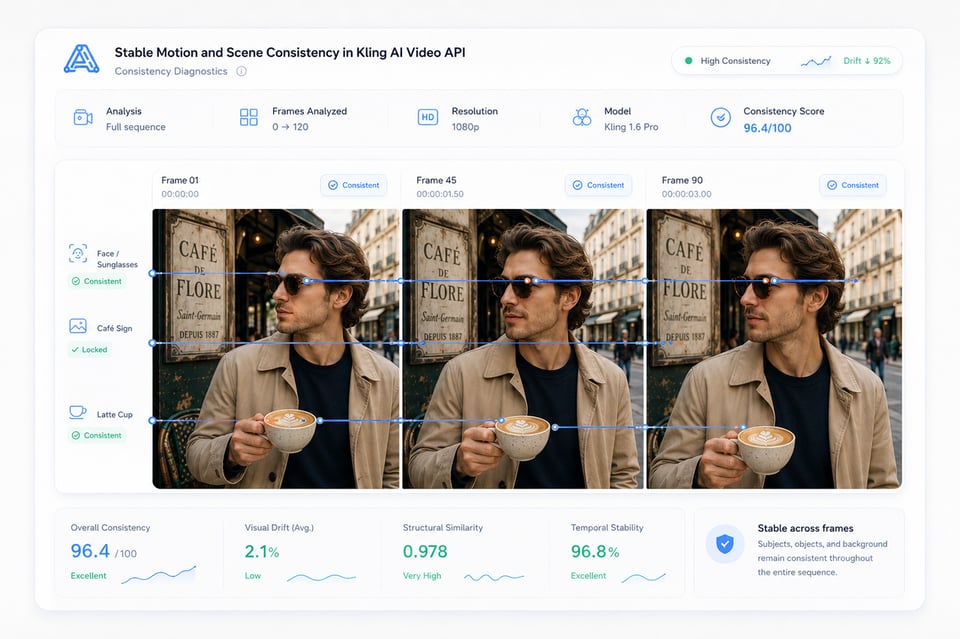Click the 'Frame 90' label
This screenshot has height=639, width=960.
pos(682,180)
